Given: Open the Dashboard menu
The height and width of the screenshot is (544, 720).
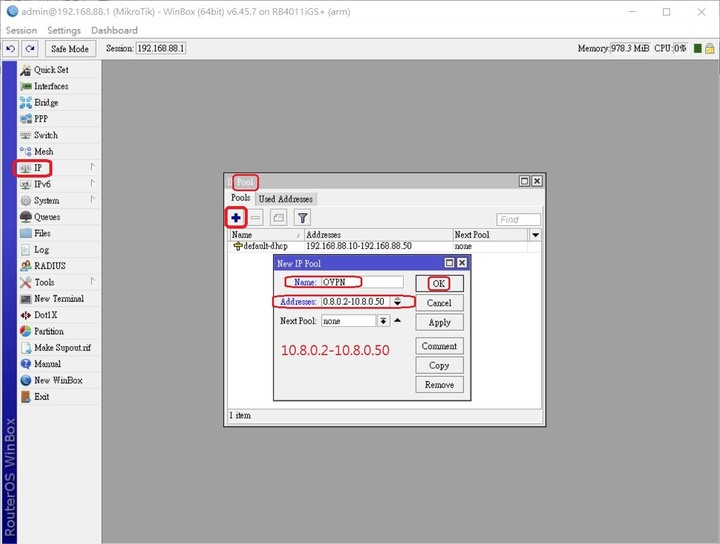Looking at the screenshot, I should click(114, 30).
